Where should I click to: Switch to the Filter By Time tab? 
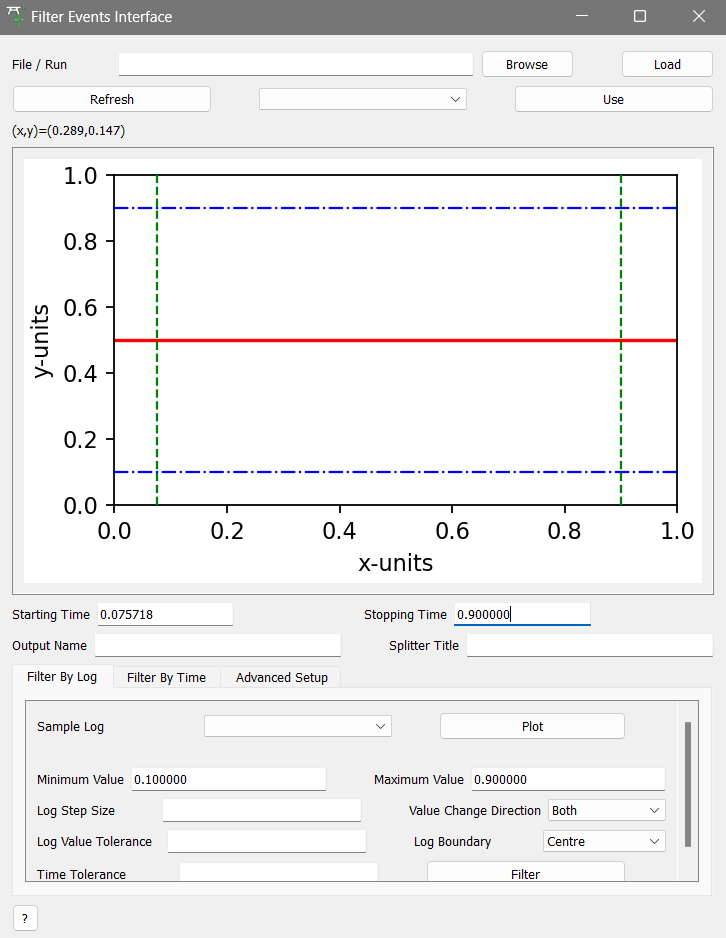pyautogui.click(x=166, y=677)
